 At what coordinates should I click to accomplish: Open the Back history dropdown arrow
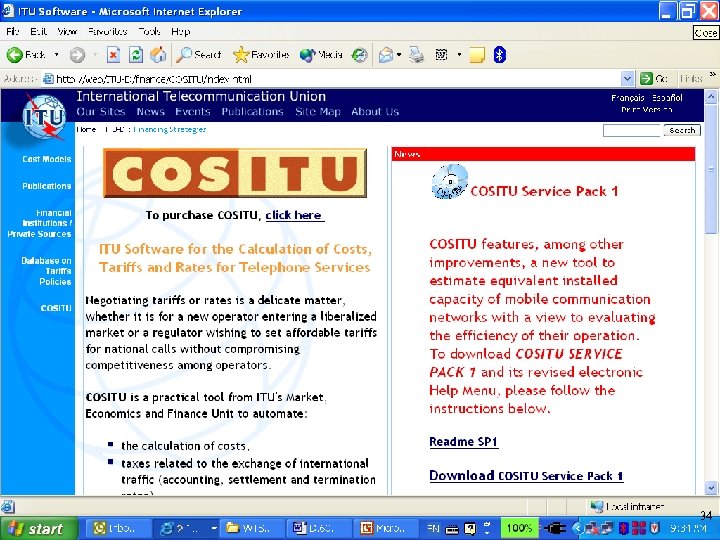click(56, 55)
